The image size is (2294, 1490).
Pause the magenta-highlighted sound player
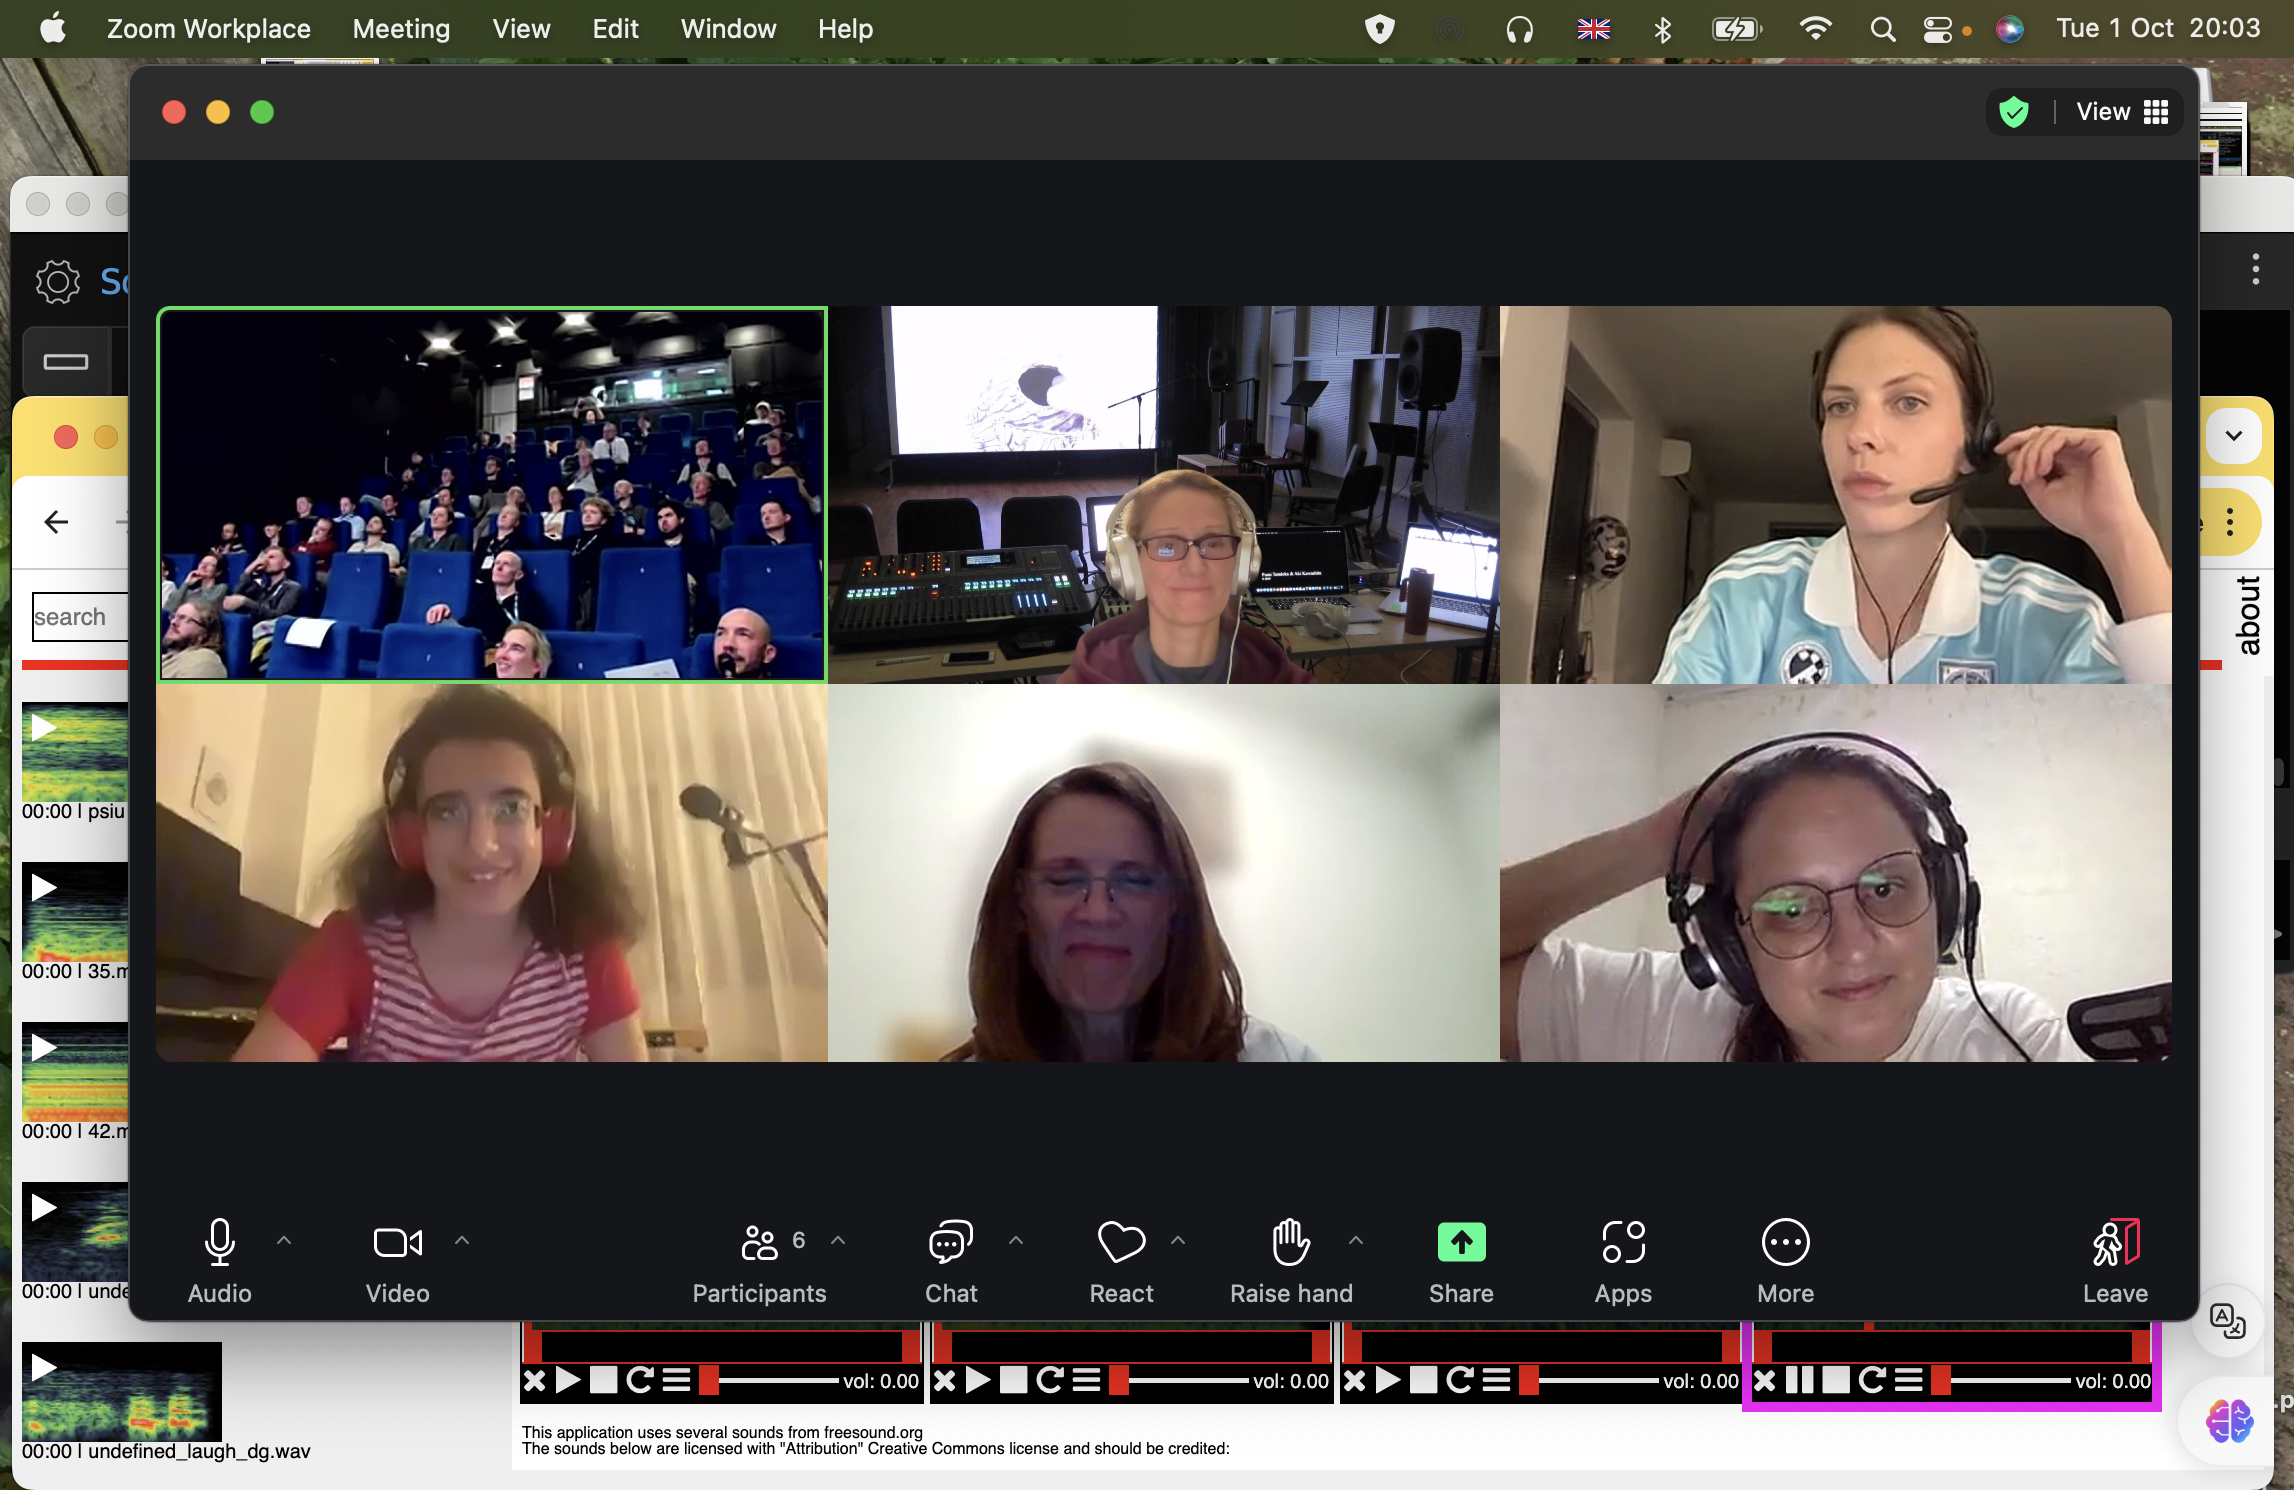(1799, 1381)
